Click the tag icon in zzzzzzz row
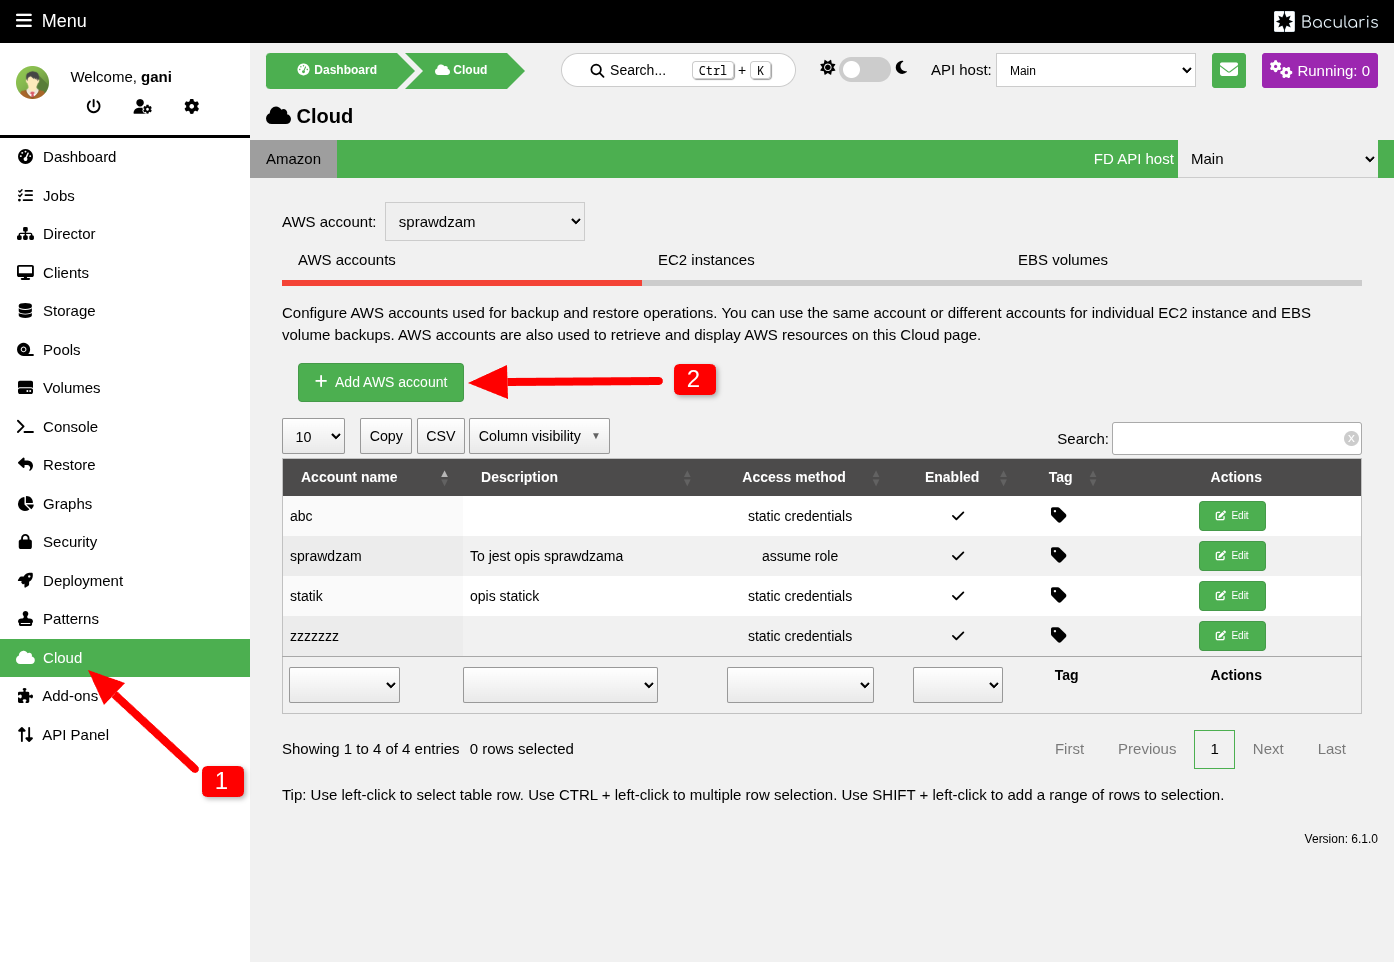Image resolution: width=1394 pixels, height=962 pixels. click(x=1059, y=635)
